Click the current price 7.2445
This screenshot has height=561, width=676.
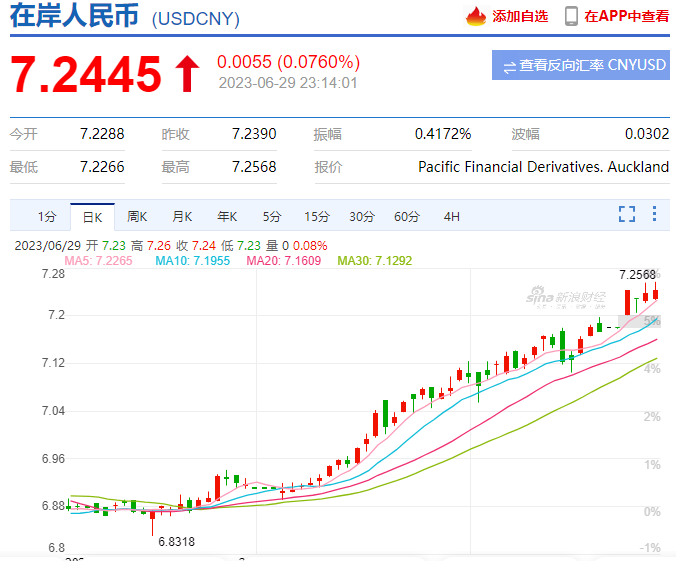(86, 74)
